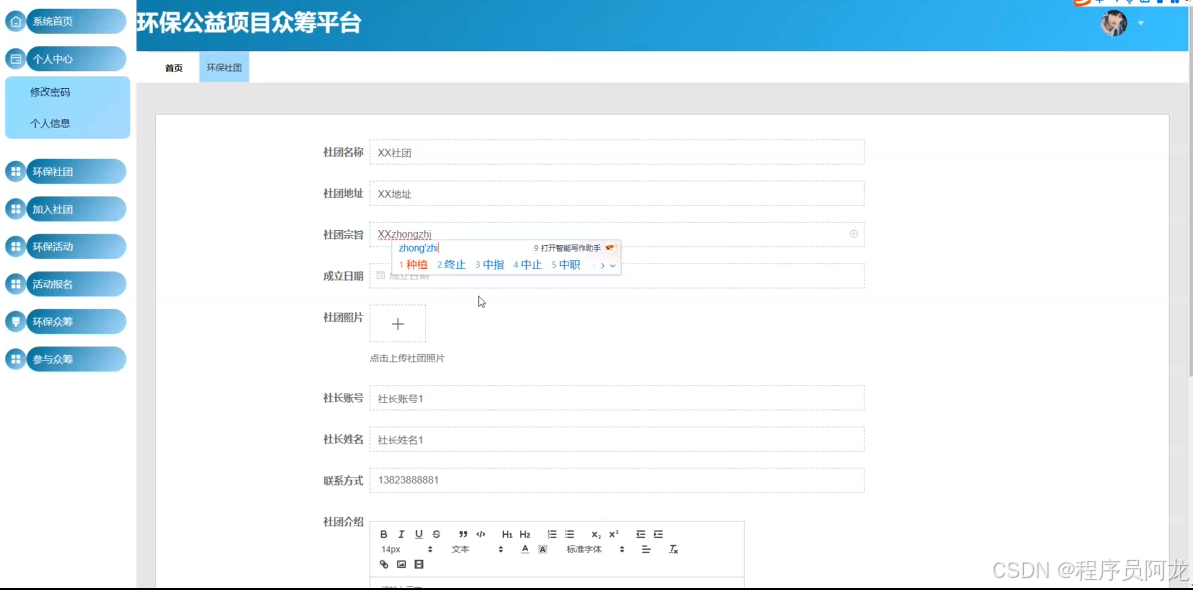Viewport: 1193px width, 590px height.
Task: Click the 社团地址 input field
Action: [617, 193]
